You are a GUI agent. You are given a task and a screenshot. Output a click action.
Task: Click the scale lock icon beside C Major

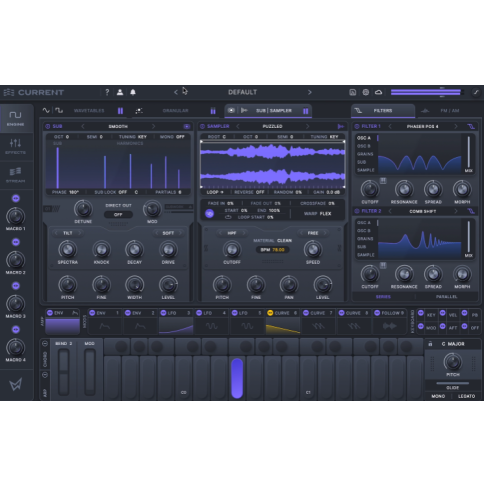click(x=430, y=344)
